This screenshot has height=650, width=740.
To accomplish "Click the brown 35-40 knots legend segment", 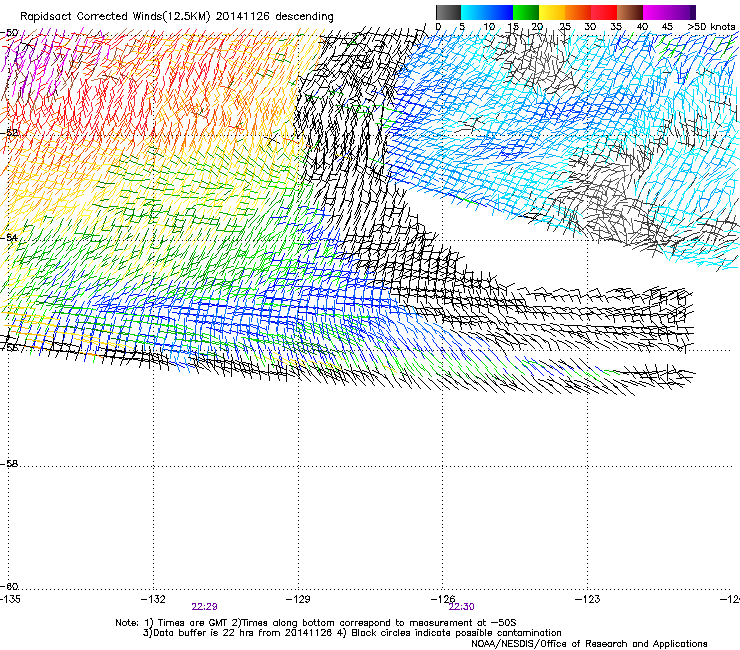I will coord(630,12).
